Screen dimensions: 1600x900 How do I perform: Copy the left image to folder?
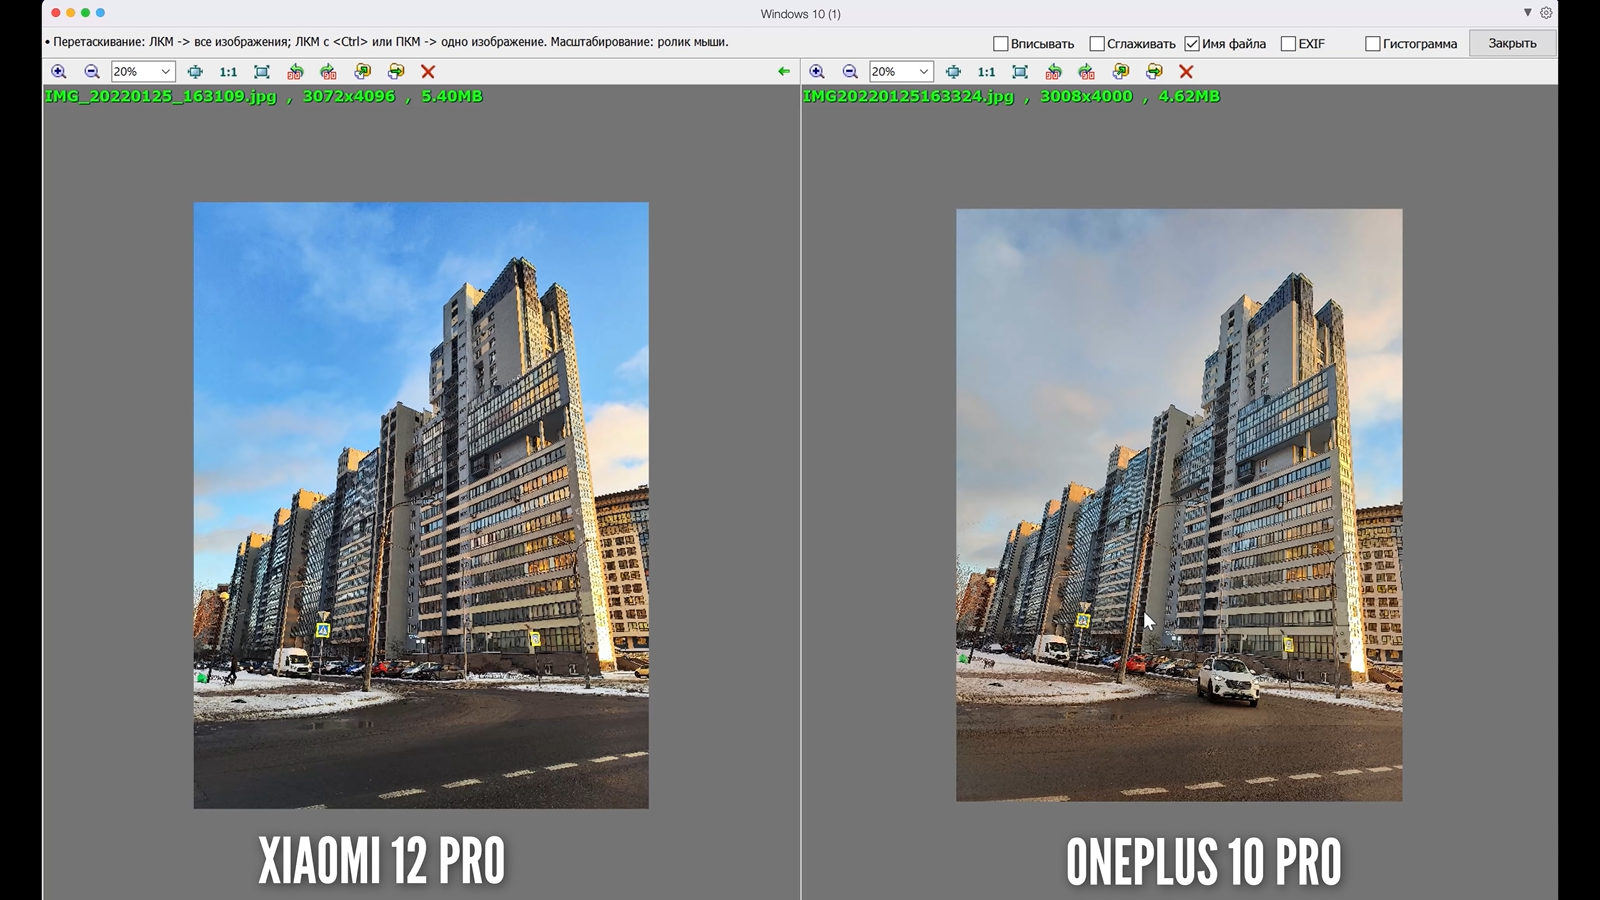(x=362, y=72)
